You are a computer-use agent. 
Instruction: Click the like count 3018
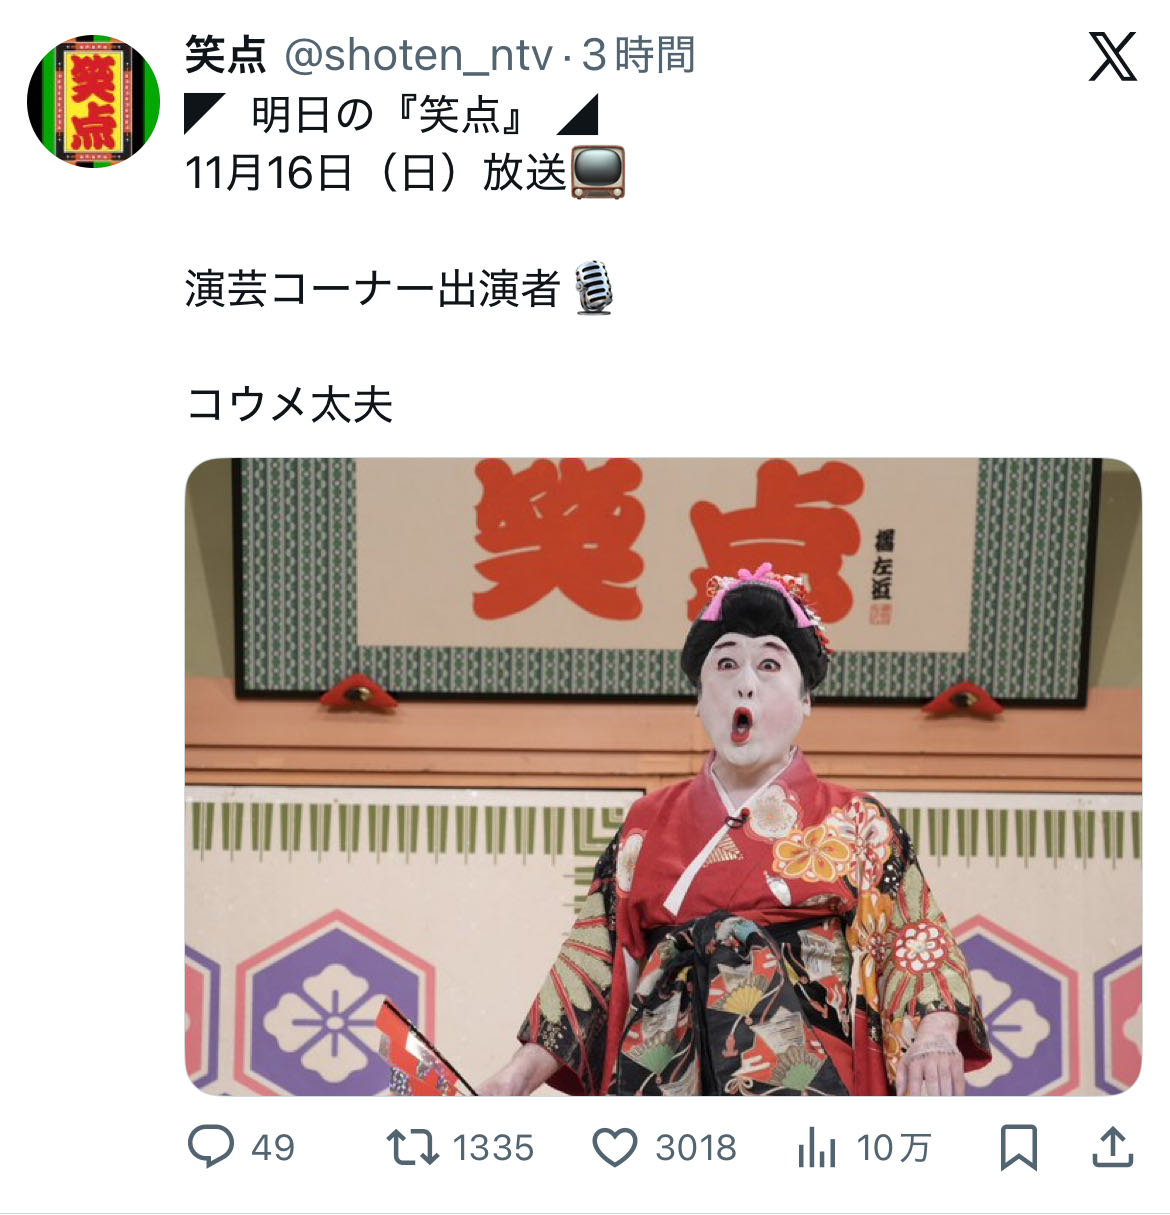coord(696,1148)
